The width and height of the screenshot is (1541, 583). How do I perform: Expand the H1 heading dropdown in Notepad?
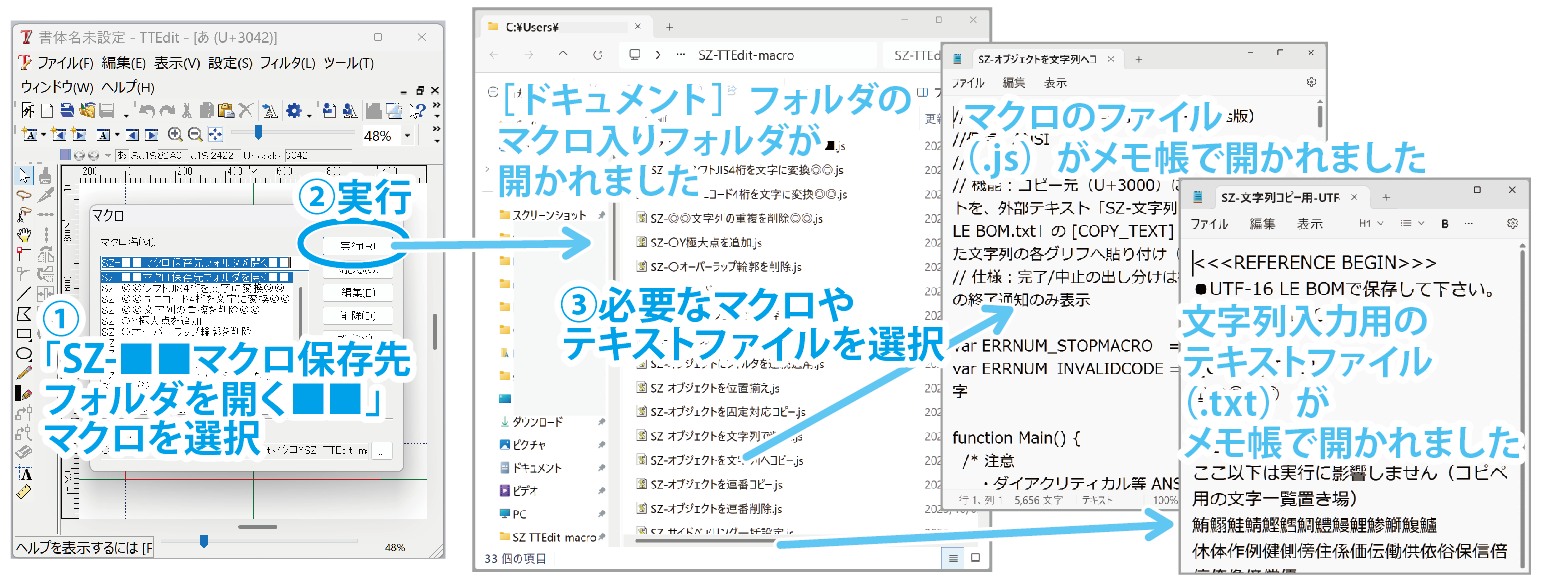click(1370, 223)
